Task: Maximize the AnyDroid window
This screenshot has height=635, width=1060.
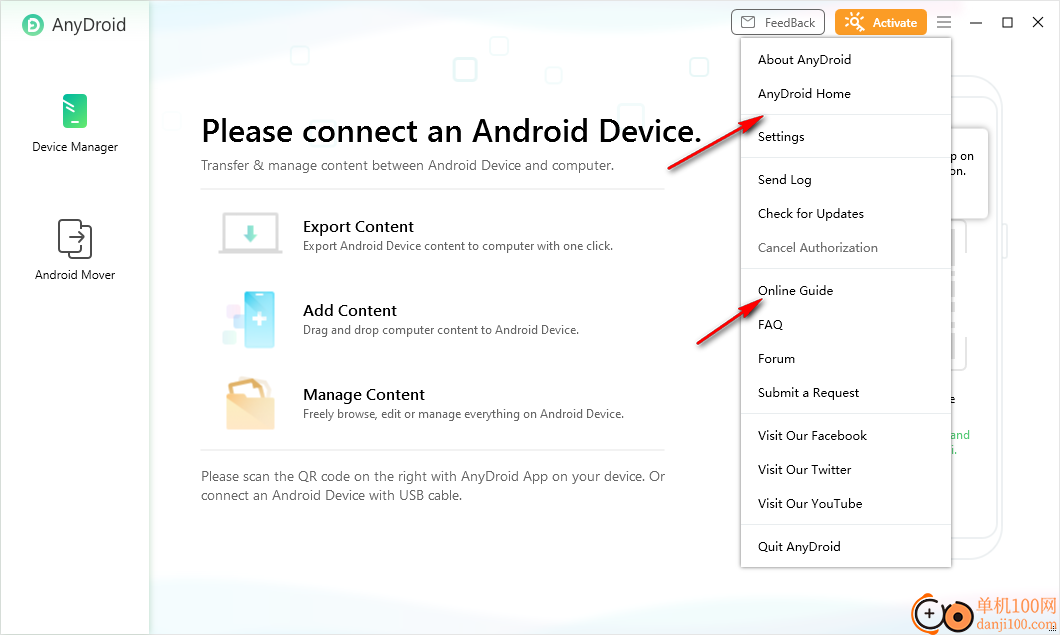Action: click(x=1007, y=22)
